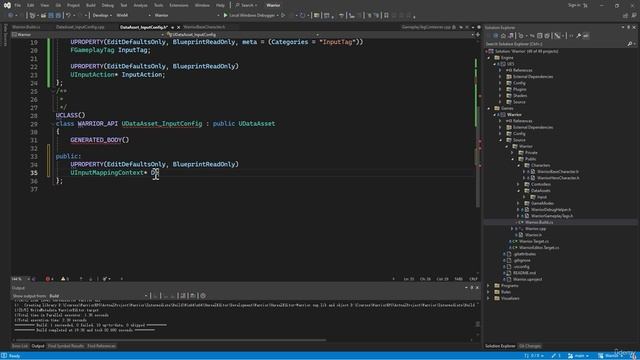Start Local Windows Debugger
This screenshot has width=640, height=360.
(x=250, y=15)
